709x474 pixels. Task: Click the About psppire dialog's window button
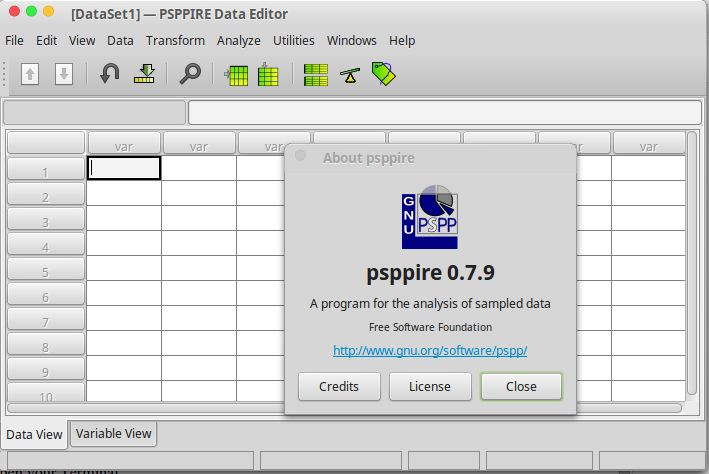click(x=300, y=156)
